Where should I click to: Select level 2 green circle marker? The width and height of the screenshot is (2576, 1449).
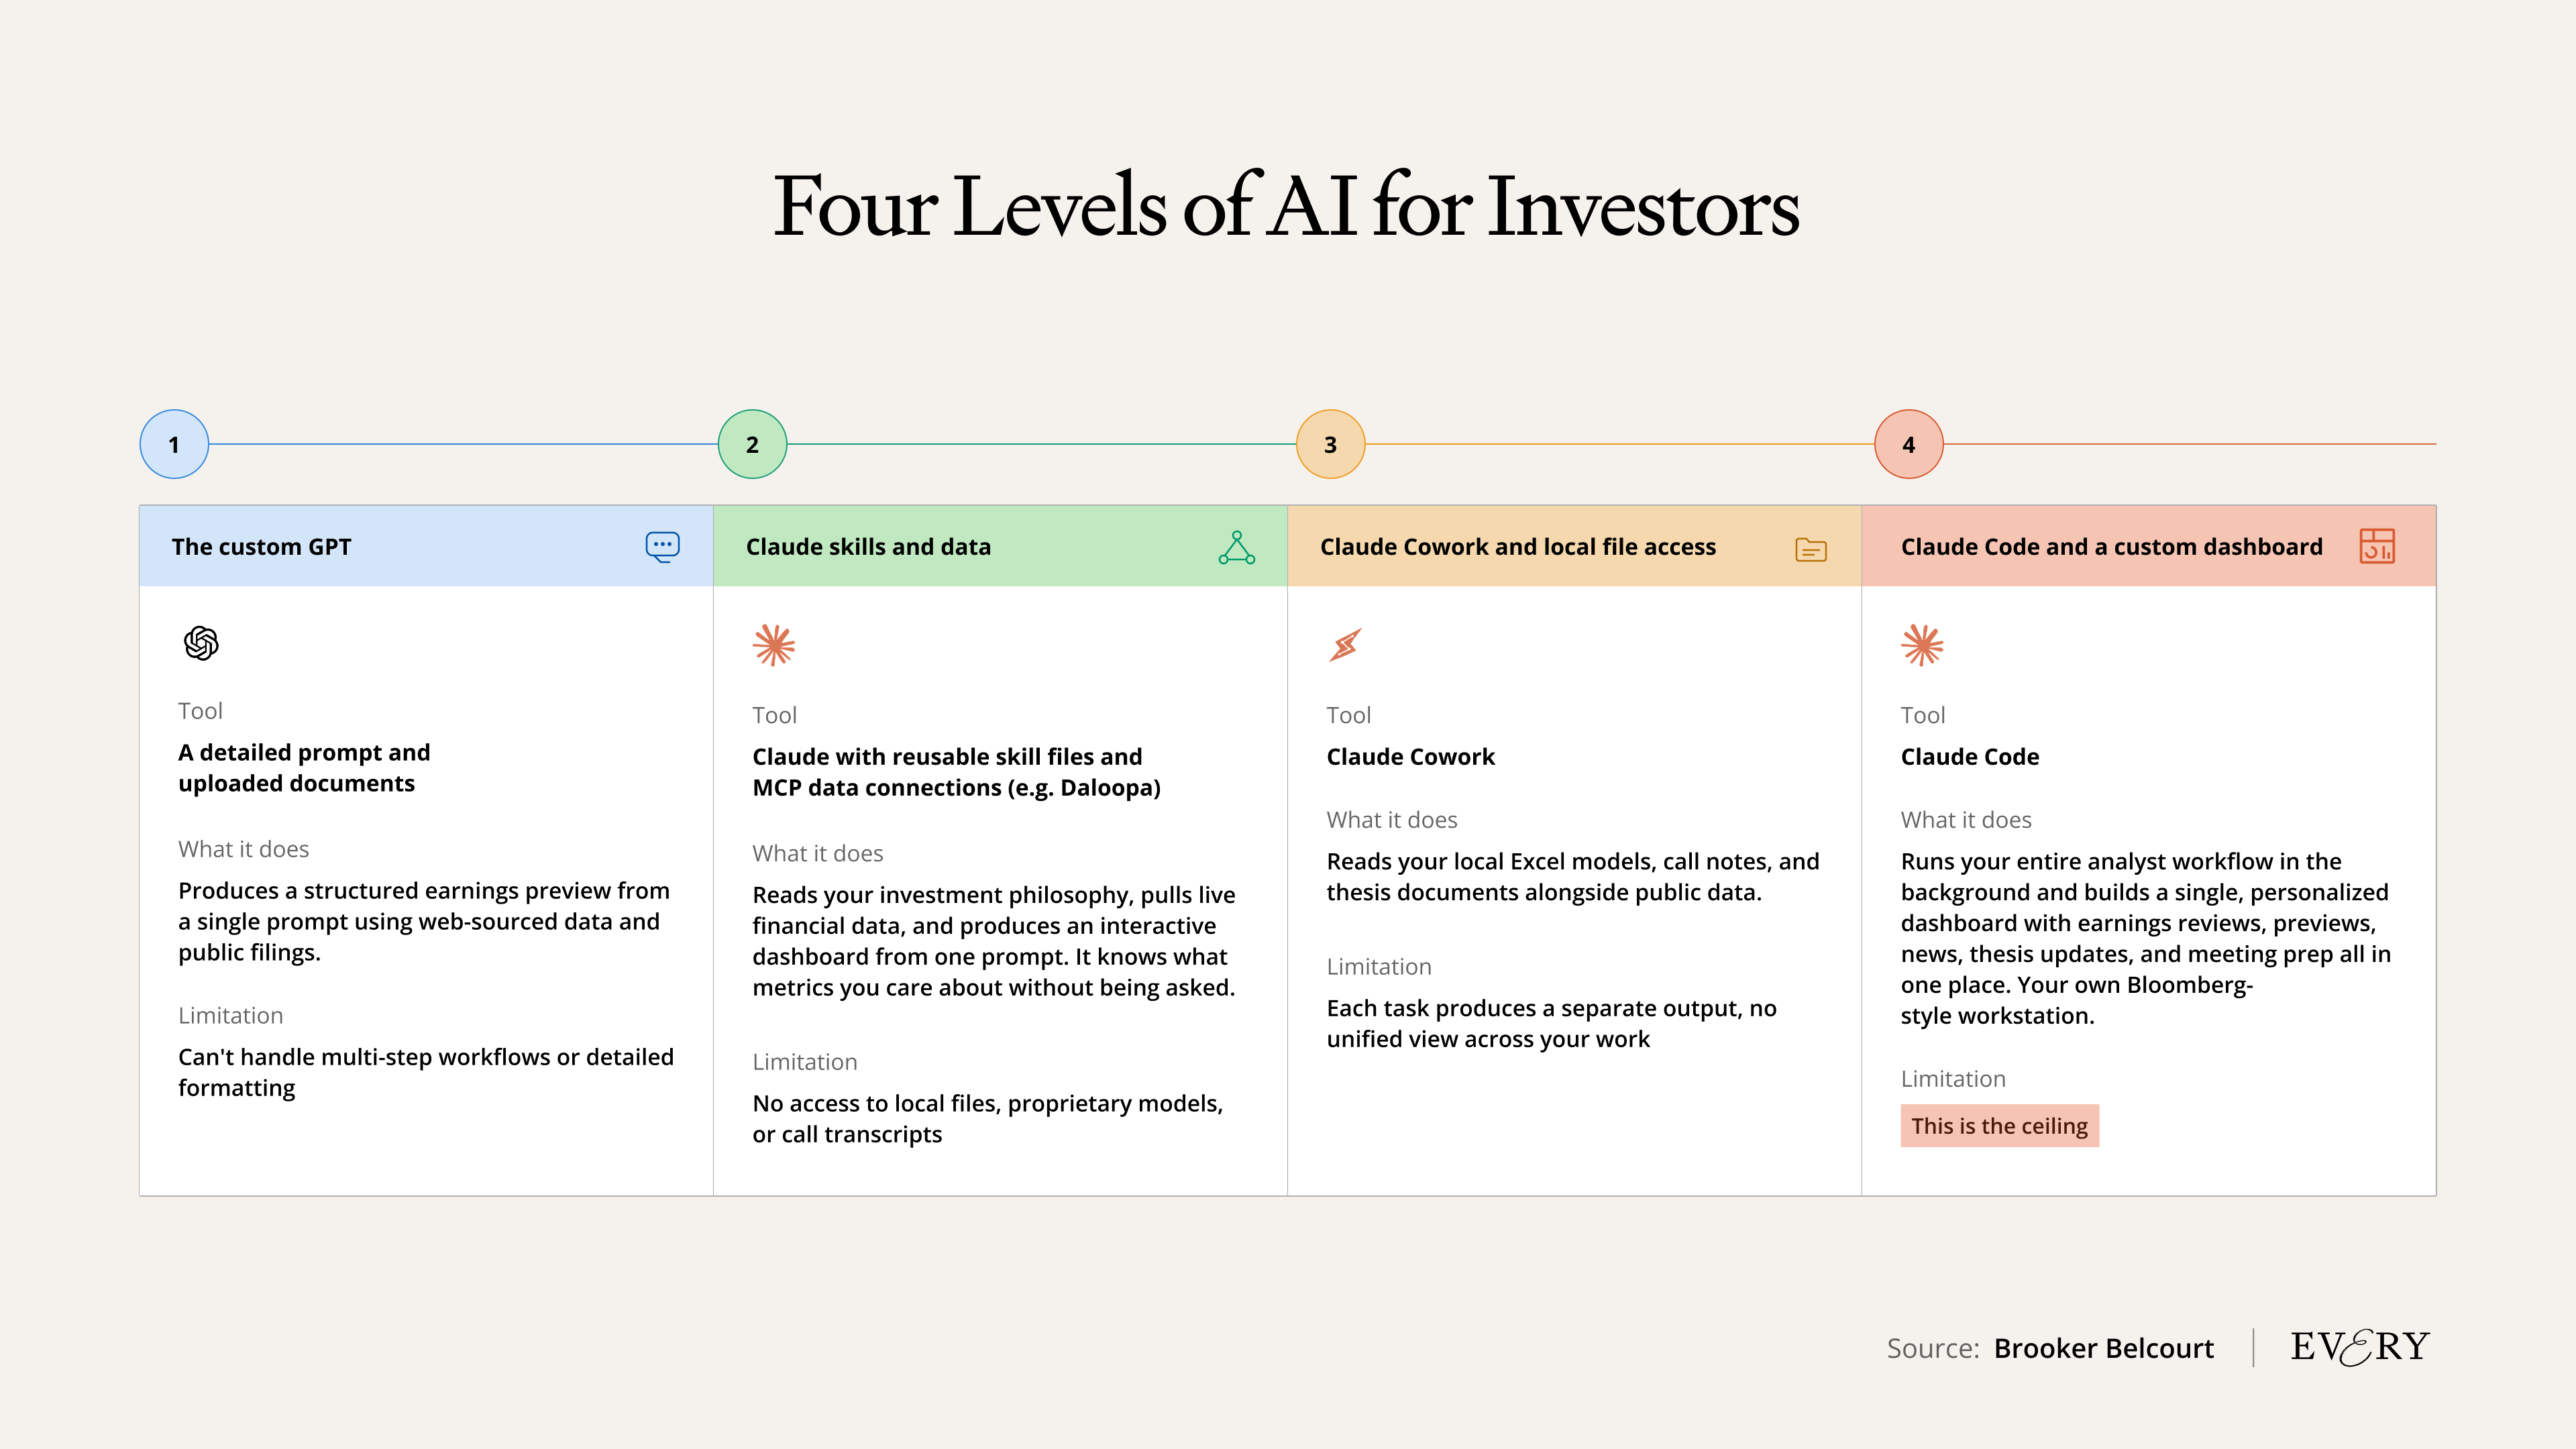pos(752,444)
